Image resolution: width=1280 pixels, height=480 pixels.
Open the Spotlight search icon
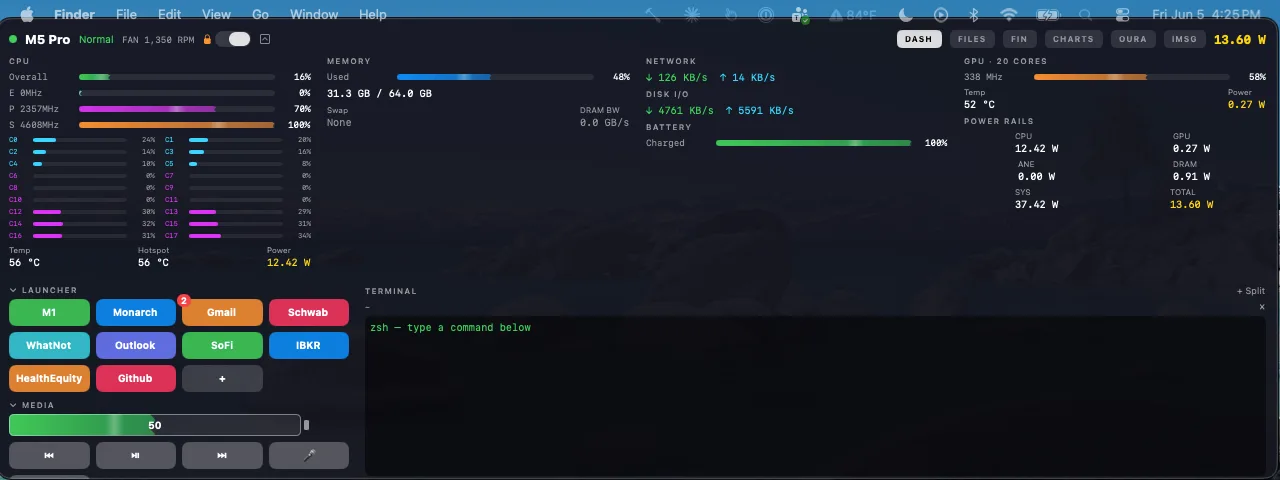coord(1085,15)
